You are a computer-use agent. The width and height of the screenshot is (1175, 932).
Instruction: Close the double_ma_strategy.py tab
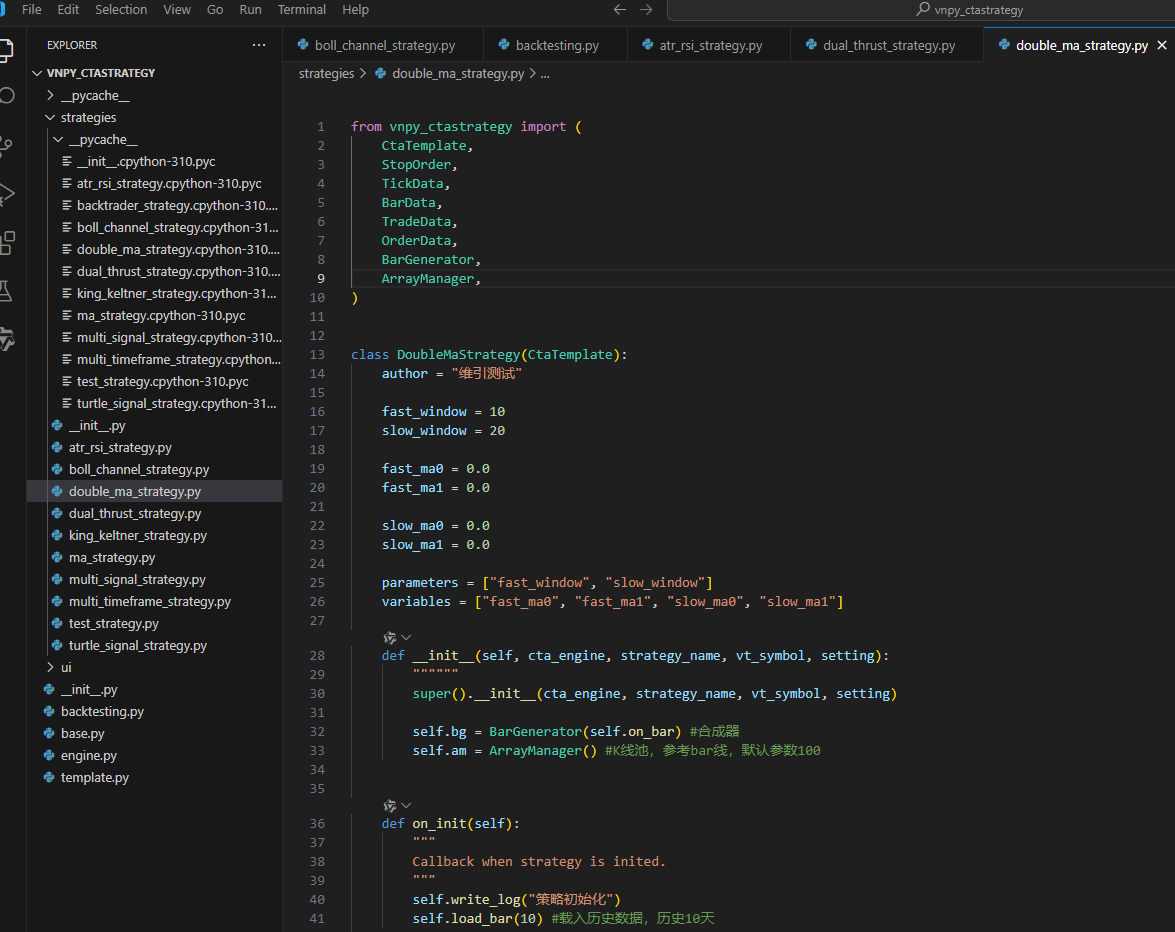tap(1162, 46)
